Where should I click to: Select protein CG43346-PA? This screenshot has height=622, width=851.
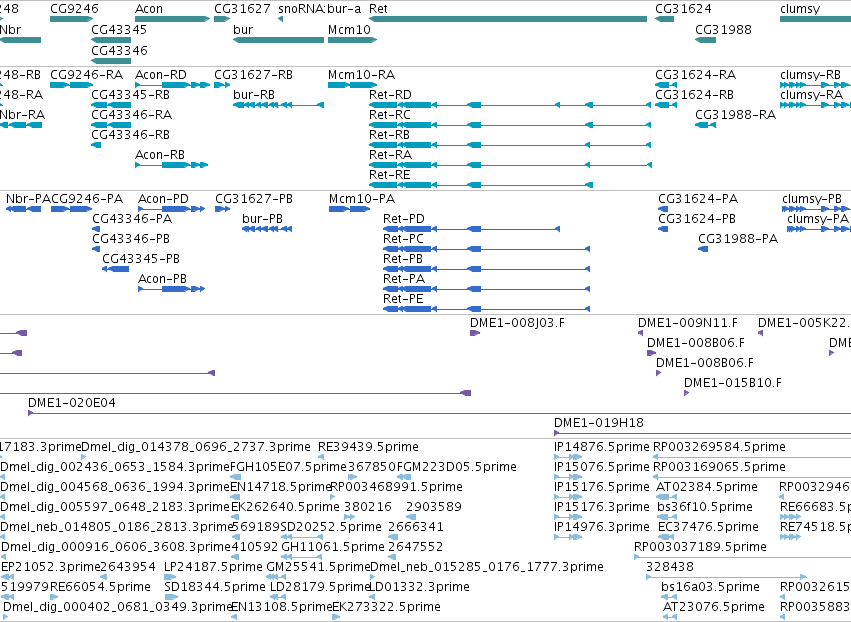click(x=132, y=219)
